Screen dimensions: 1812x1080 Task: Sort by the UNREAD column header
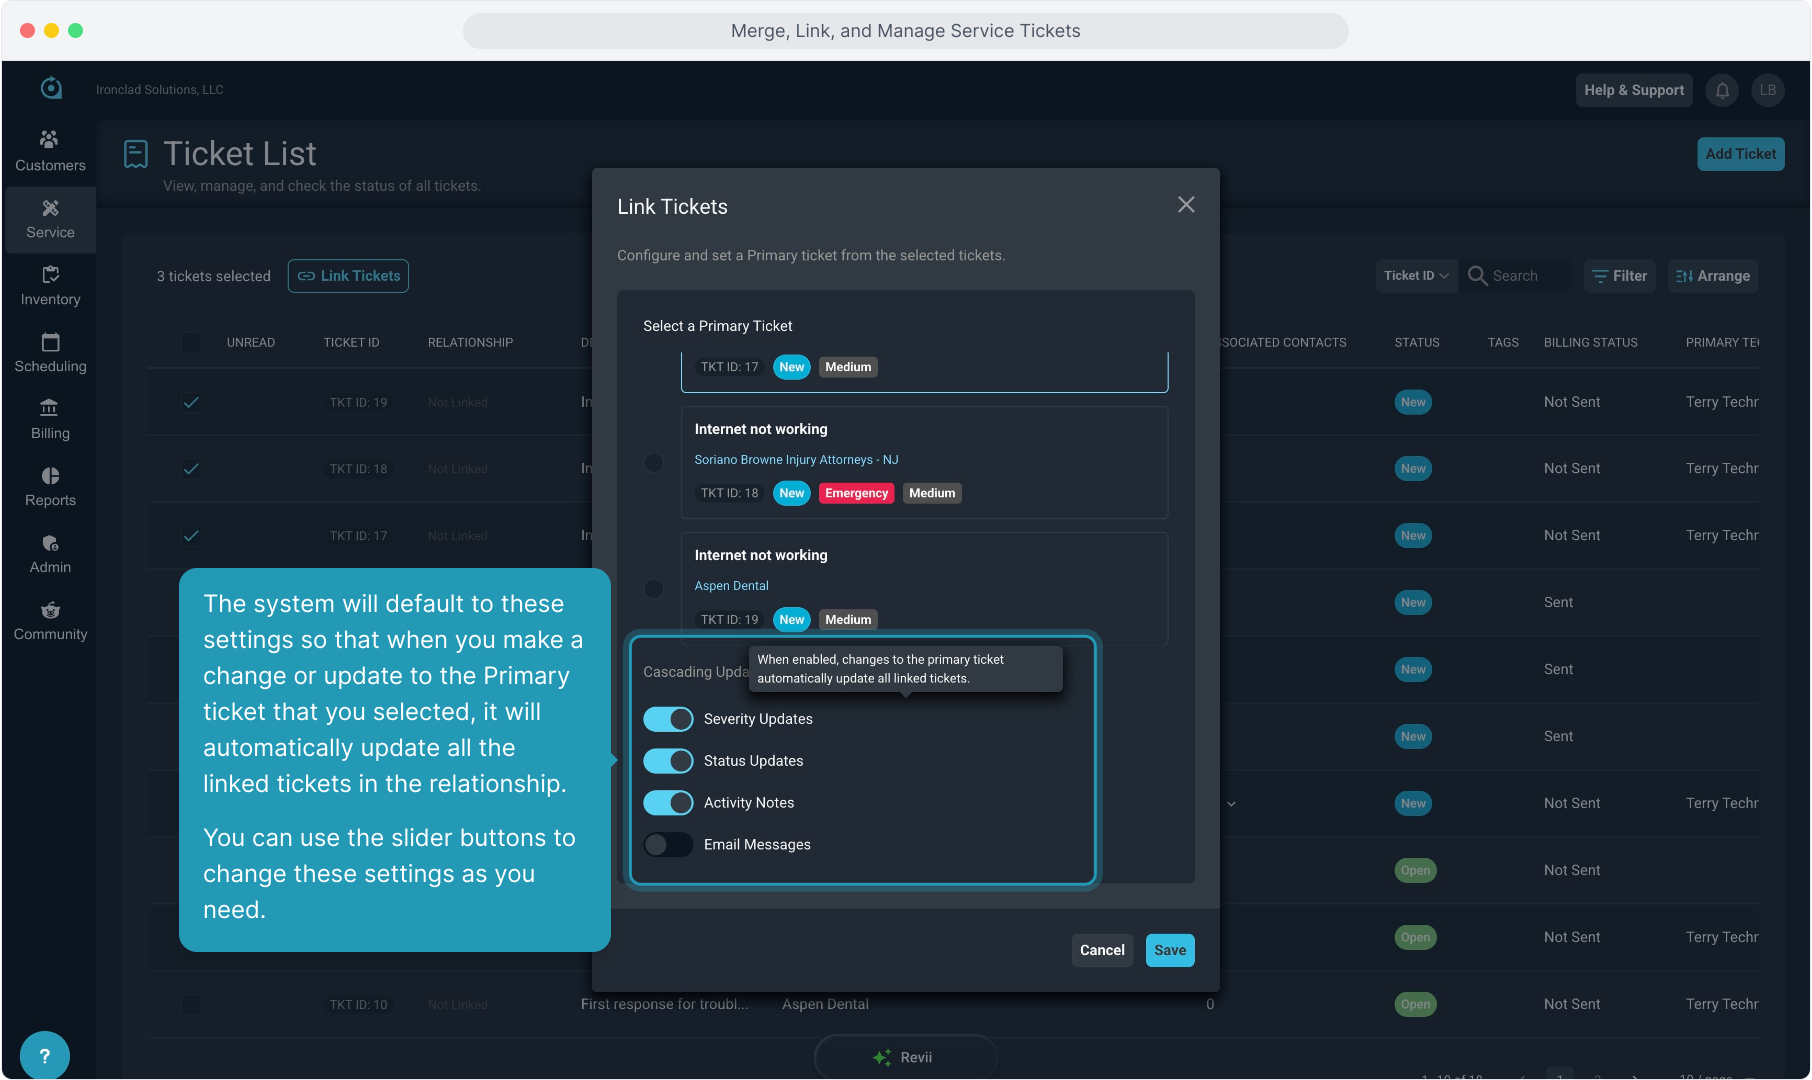click(x=250, y=343)
